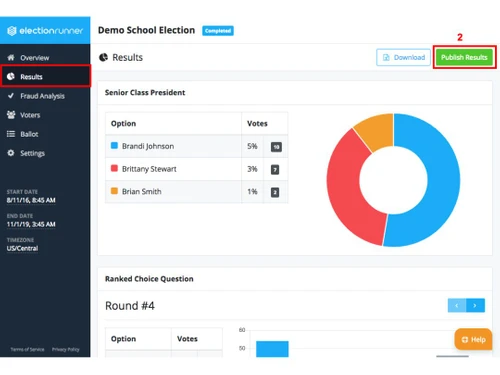The width and height of the screenshot is (500, 375).
Task: Click the Overview home icon
Action: [x=11, y=57]
